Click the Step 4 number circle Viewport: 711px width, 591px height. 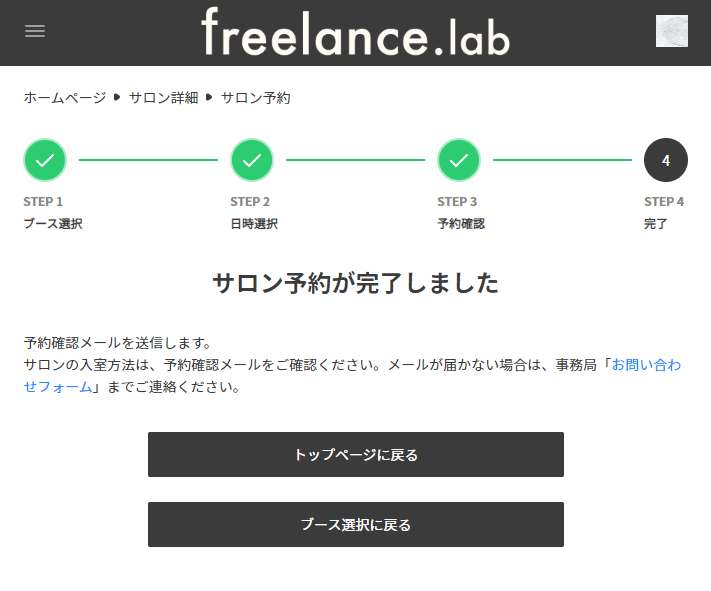[666, 160]
